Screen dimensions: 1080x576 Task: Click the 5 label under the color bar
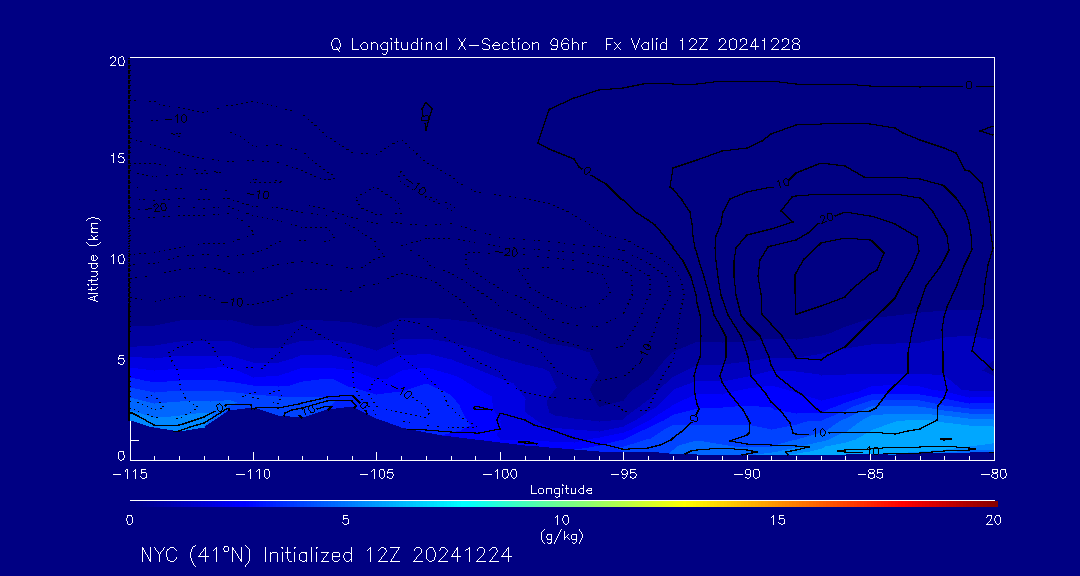[346, 521]
